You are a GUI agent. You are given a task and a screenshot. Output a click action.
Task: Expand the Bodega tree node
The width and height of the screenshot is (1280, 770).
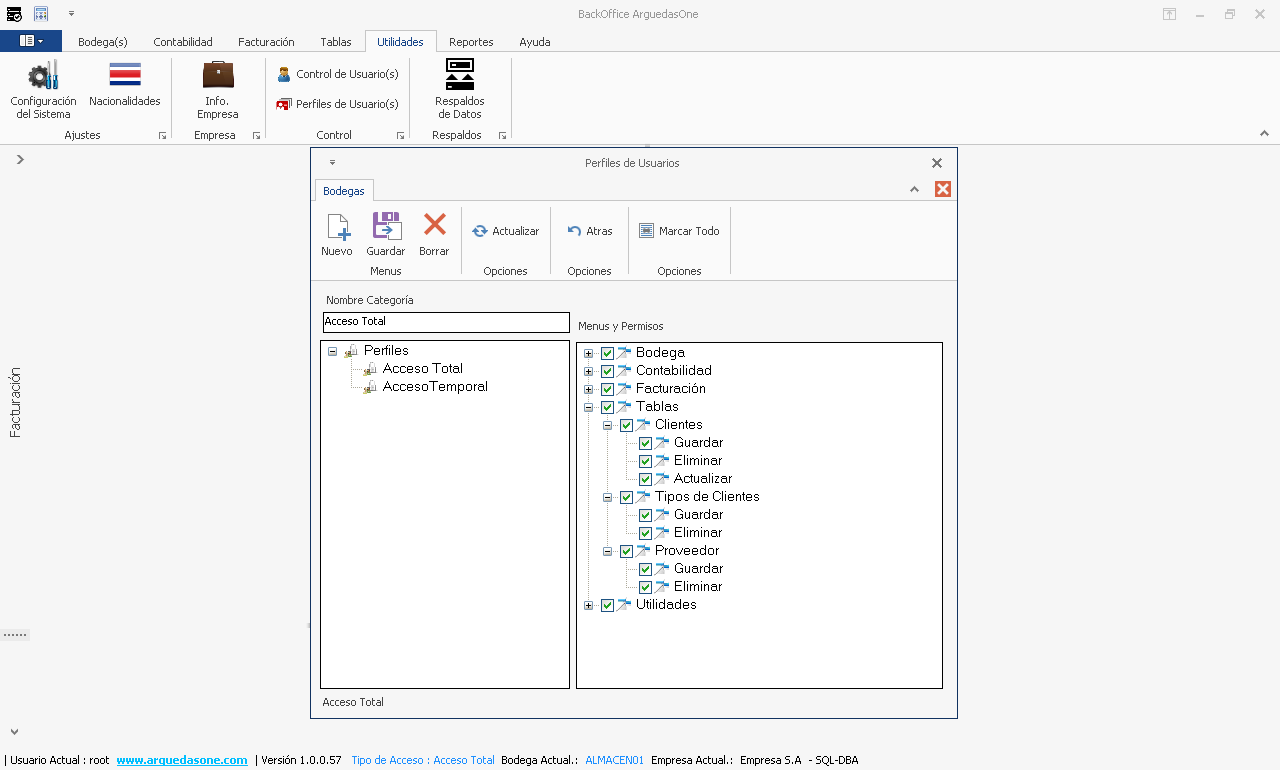point(588,354)
